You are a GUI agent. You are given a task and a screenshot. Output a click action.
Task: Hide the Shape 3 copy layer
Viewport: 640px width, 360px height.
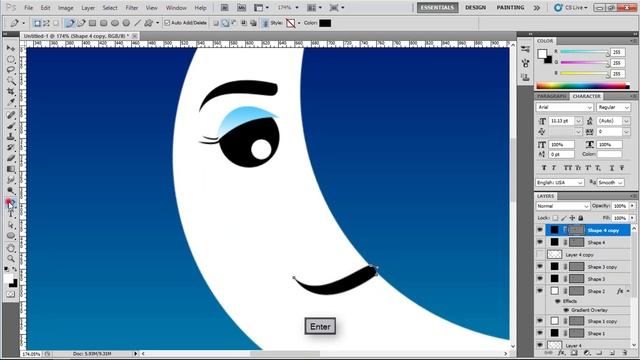pyautogui.click(x=540, y=267)
